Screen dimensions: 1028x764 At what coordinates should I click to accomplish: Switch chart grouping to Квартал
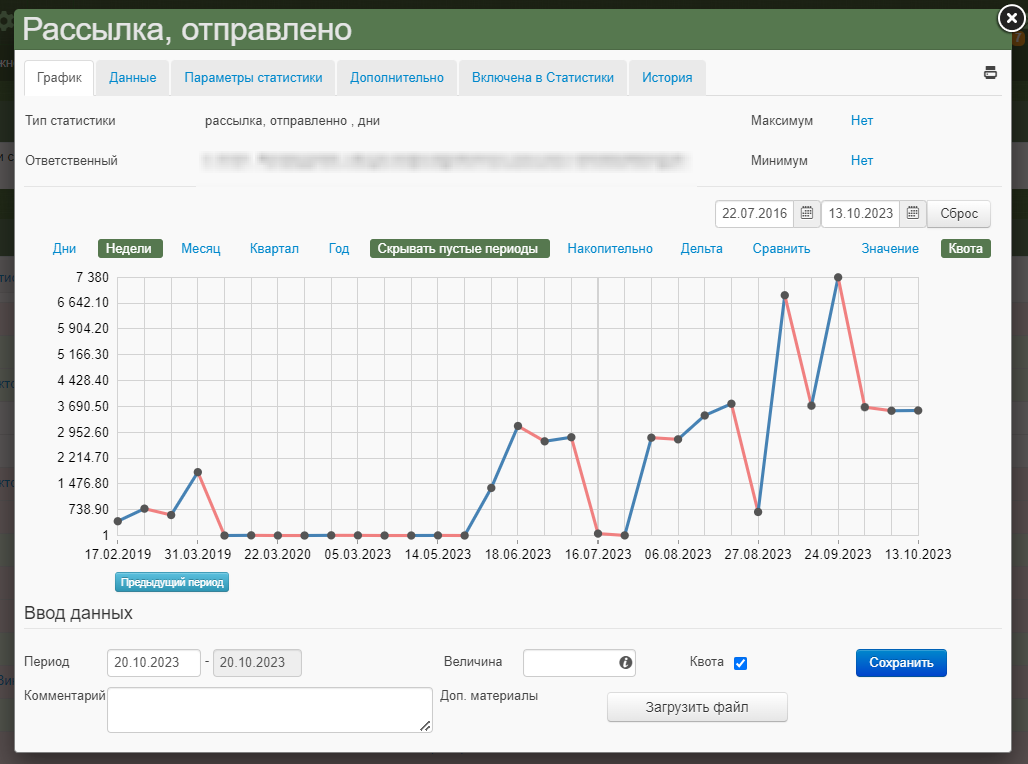(x=274, y=249)
